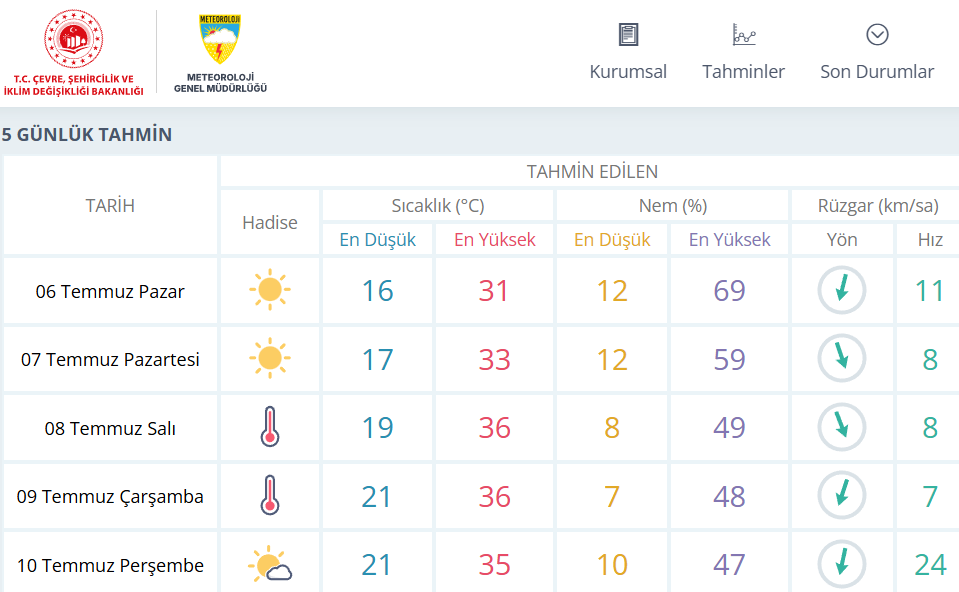959x592 pixels.
Task: Click the sunny icon for 07 Temmuz Pazartesi
Action: (x=270, y=358)
